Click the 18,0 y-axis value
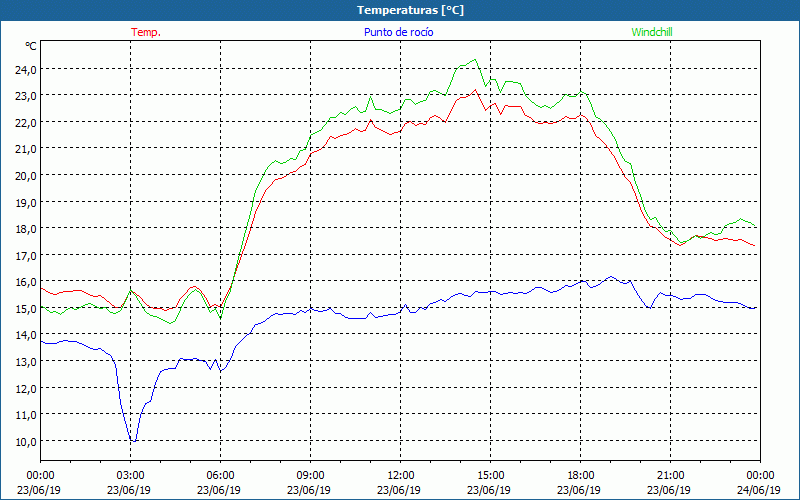This screenshot has width=800, height=500. [25, 229]
